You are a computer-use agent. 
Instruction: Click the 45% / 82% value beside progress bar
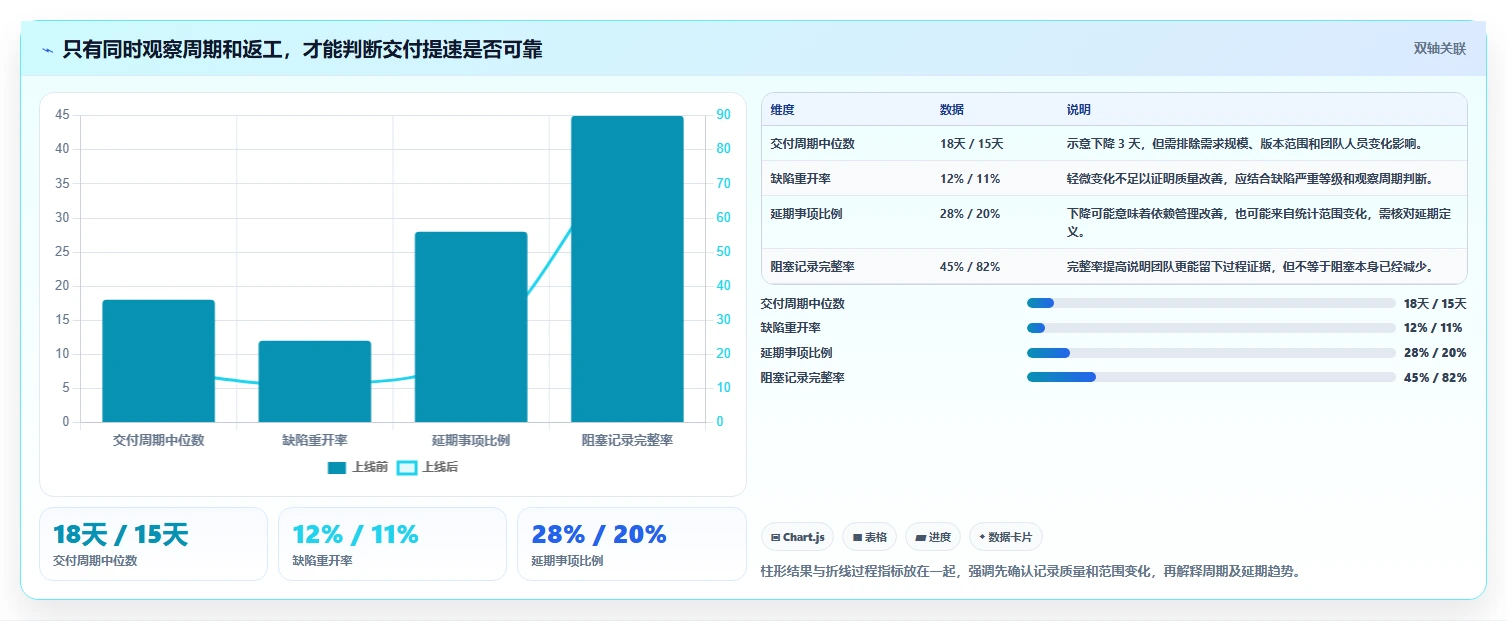coord(1435,378)
